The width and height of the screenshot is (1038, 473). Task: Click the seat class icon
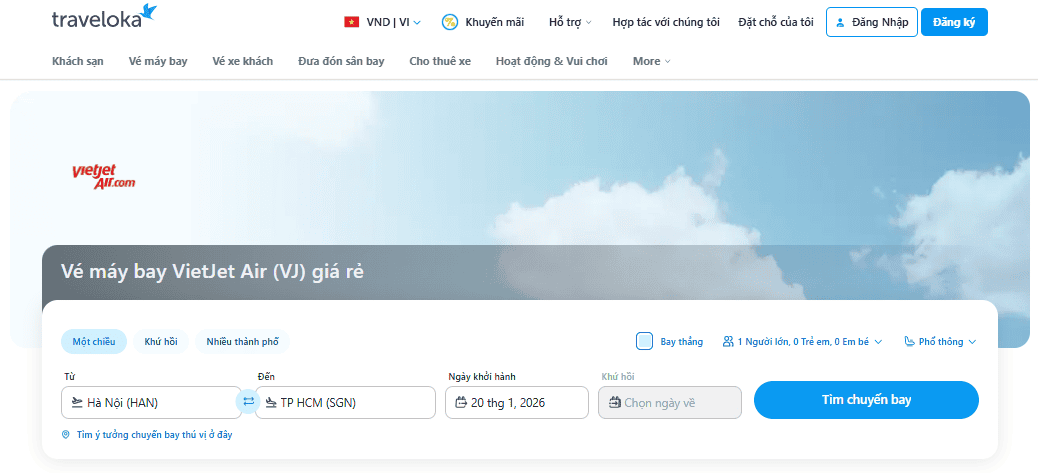click(x=909, y=342)
